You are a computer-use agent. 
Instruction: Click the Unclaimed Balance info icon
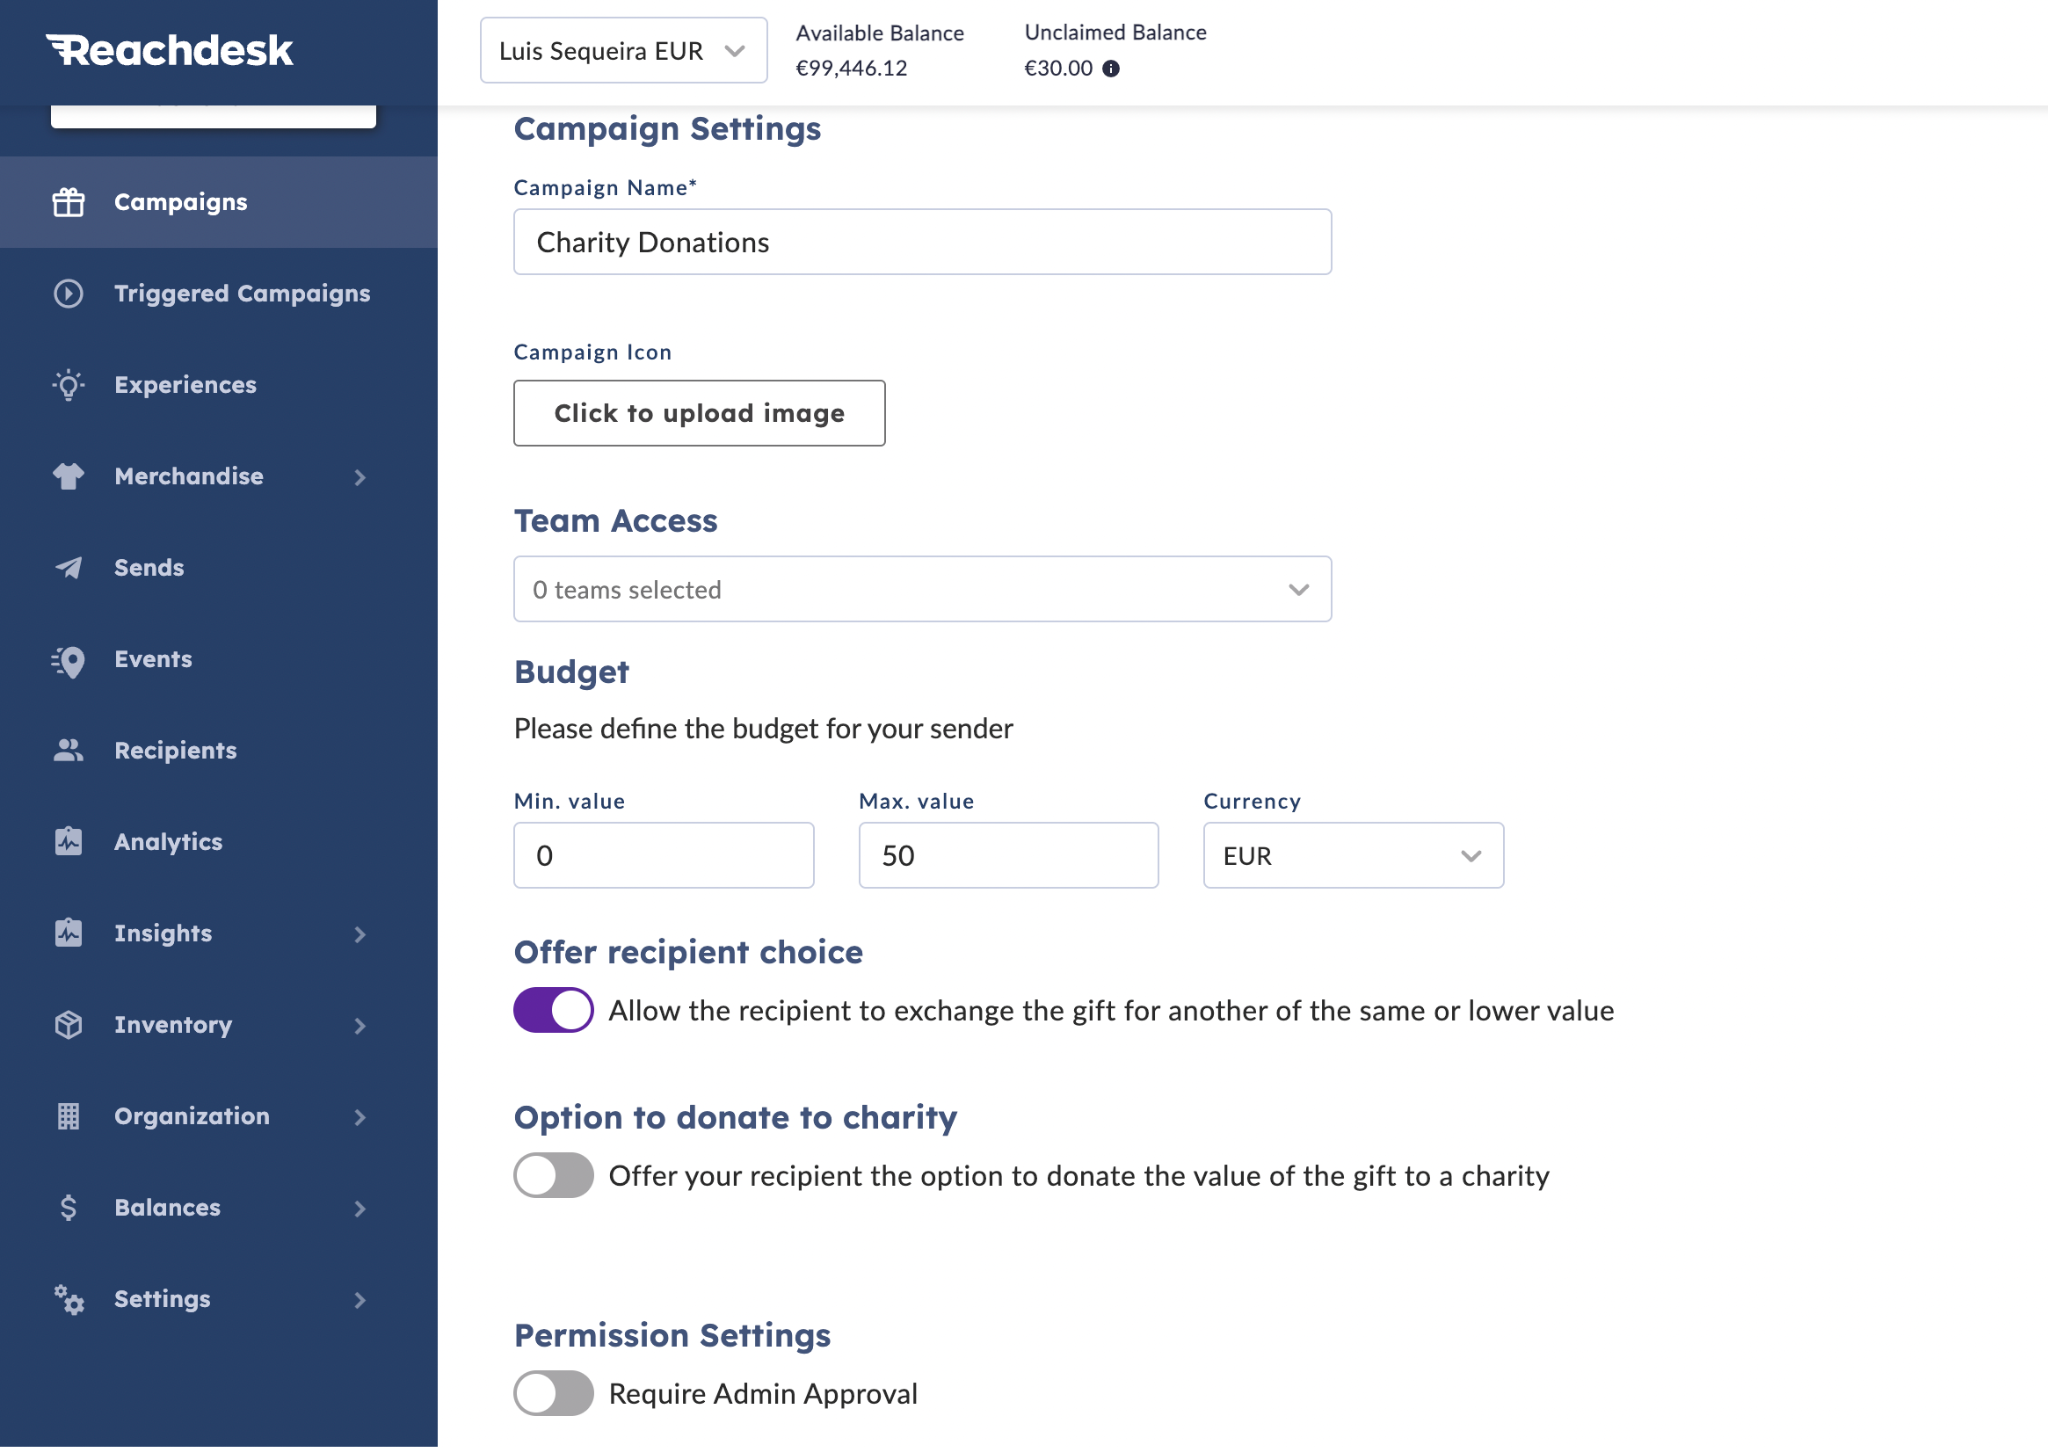tap(1111, 69)
